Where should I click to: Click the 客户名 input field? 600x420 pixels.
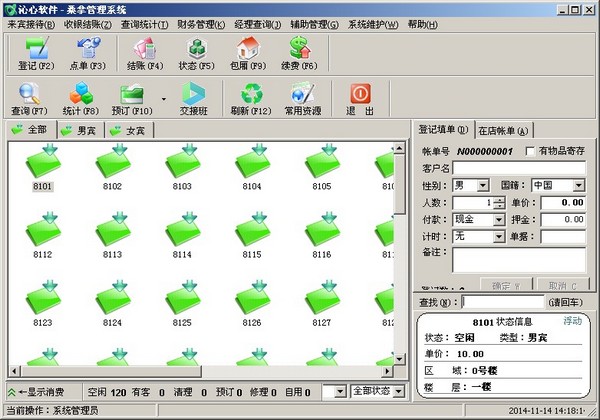point(519,168)
